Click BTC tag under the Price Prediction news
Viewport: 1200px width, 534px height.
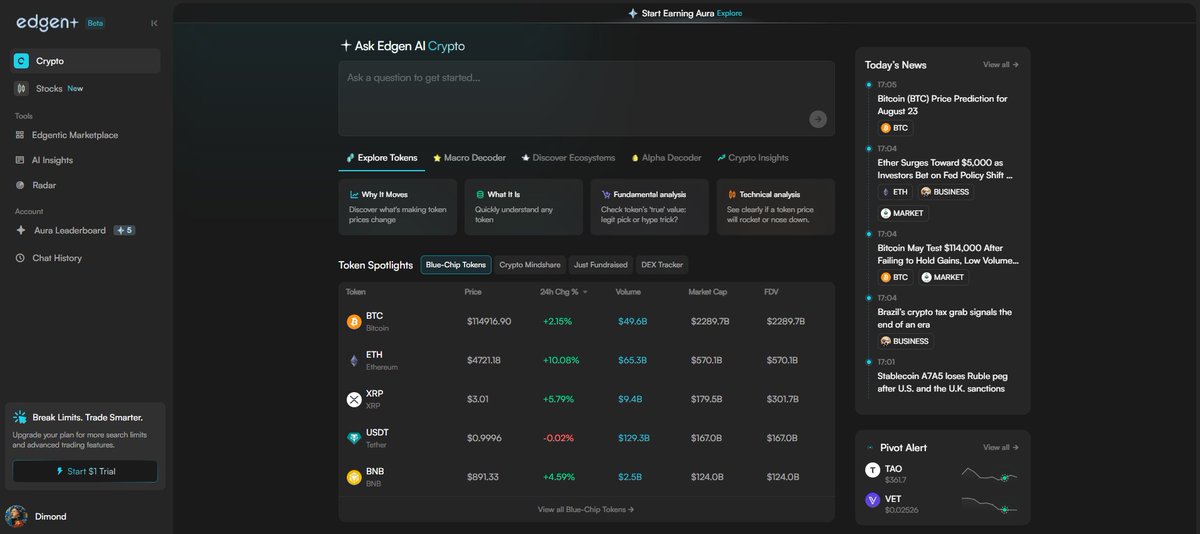click(x=895, y=128)
